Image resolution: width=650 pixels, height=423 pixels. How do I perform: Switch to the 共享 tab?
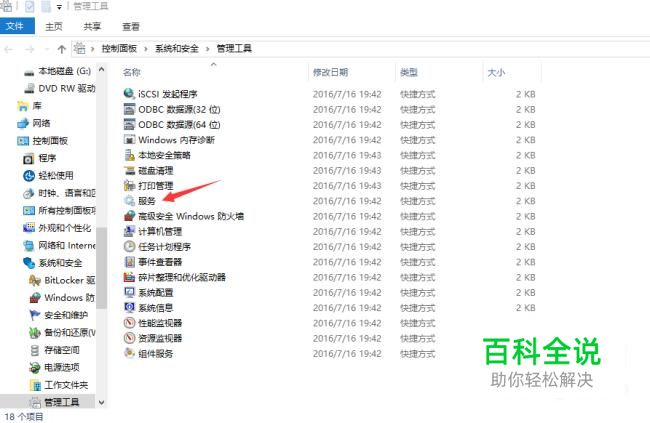point(92,27)
